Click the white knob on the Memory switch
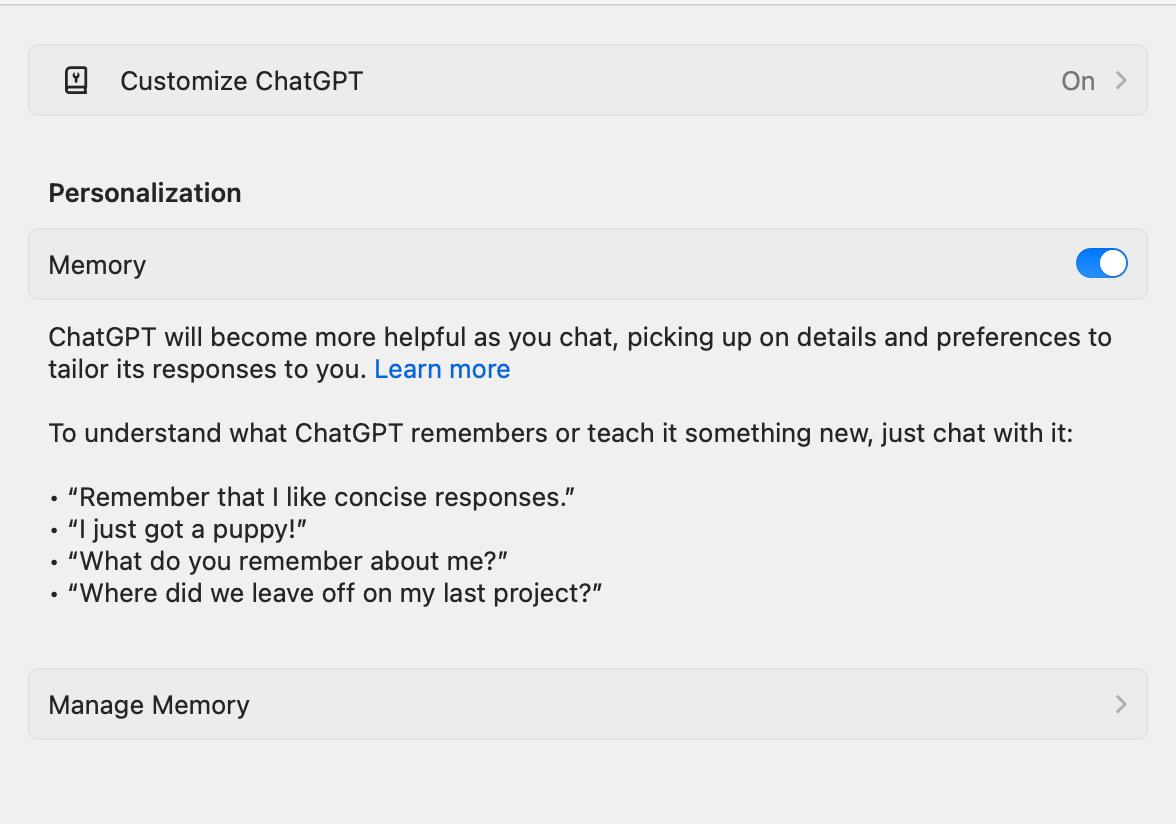 [1113, 264]
